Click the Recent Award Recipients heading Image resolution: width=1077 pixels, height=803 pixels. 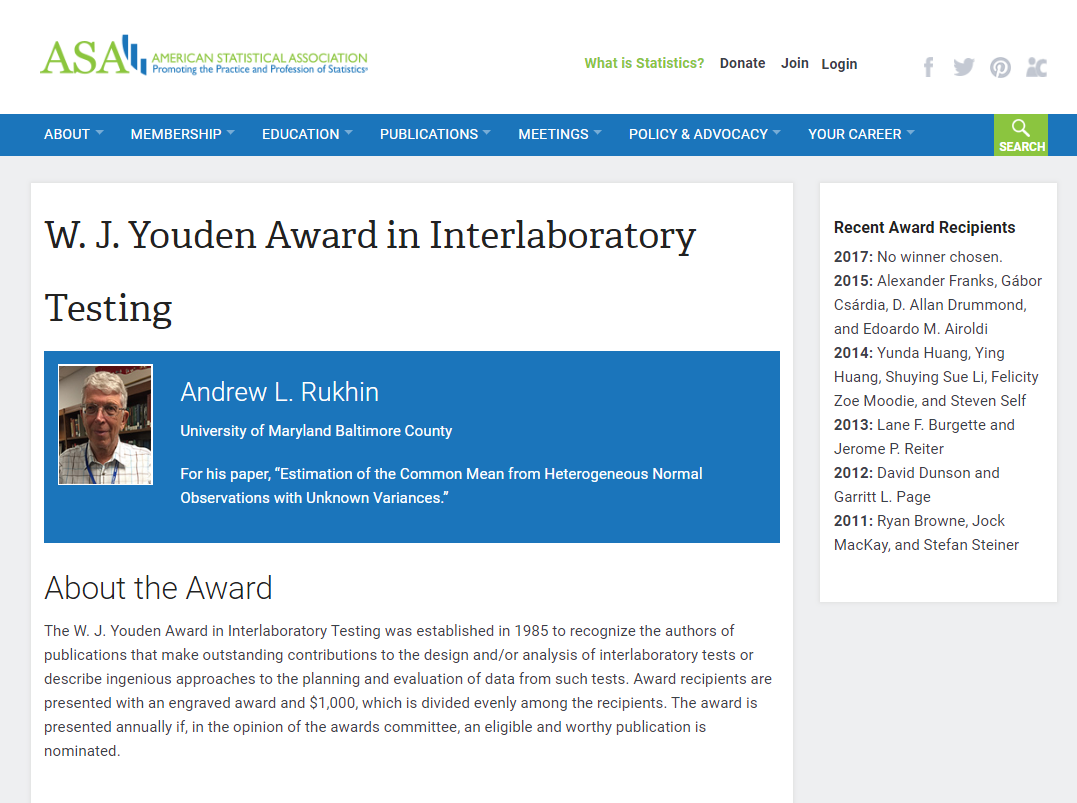(924, 227)
